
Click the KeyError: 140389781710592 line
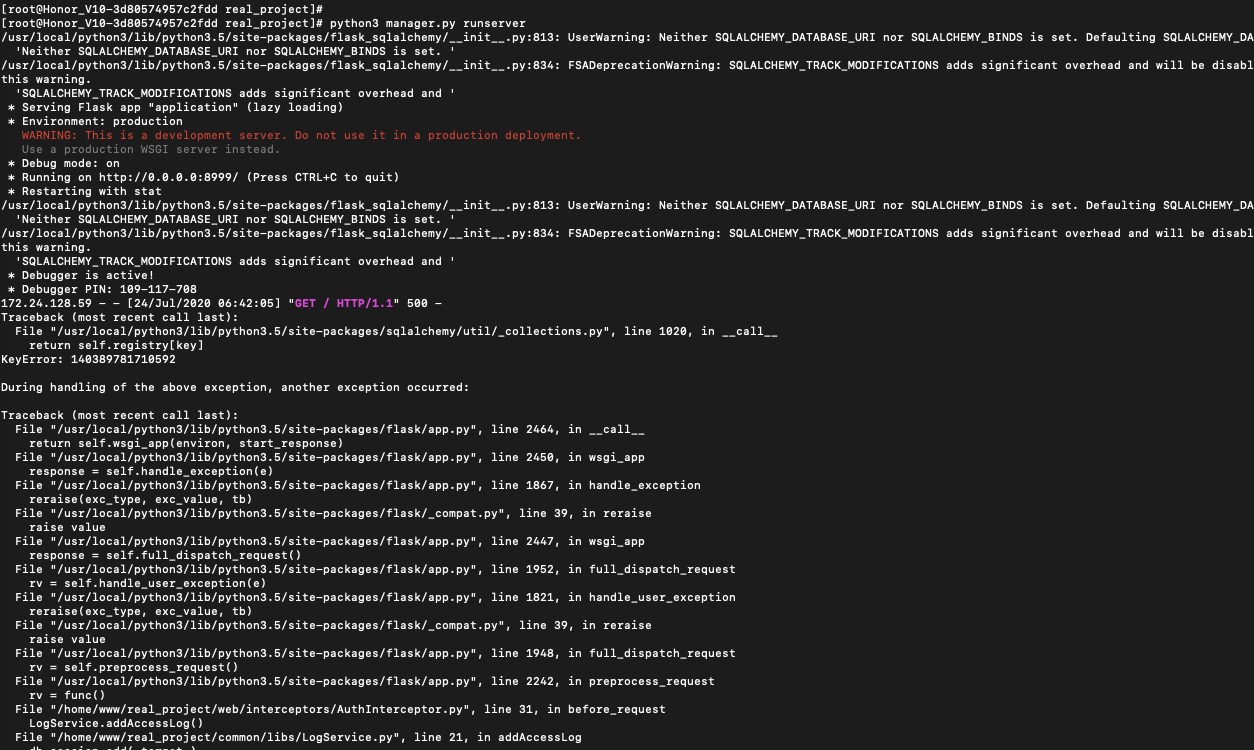(88, 359)
